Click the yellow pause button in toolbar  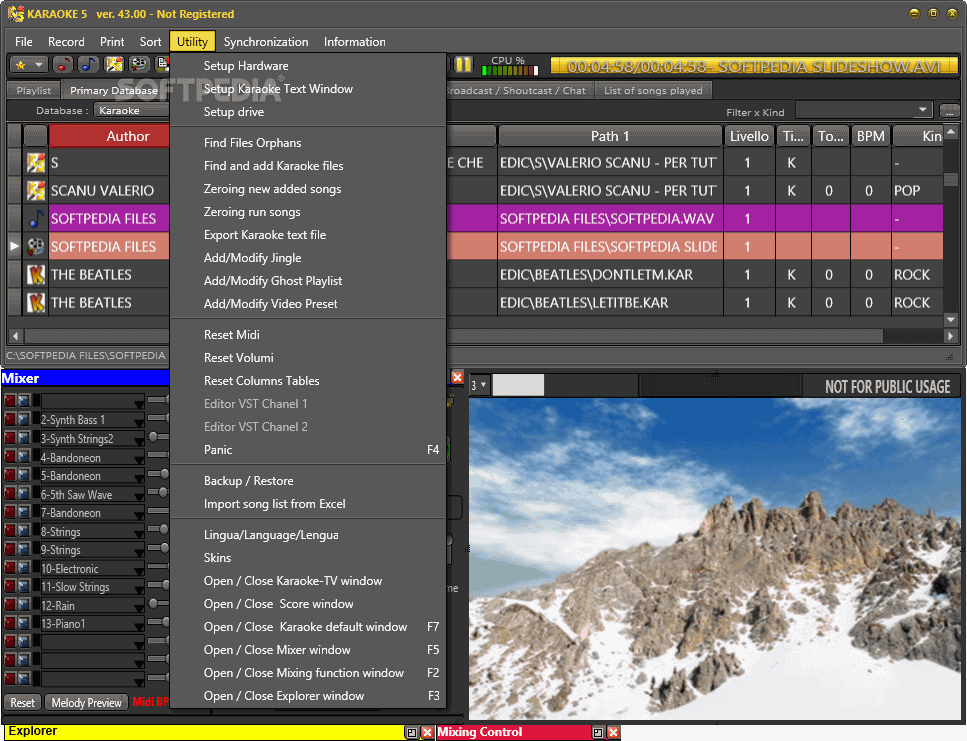coord(464,64)
